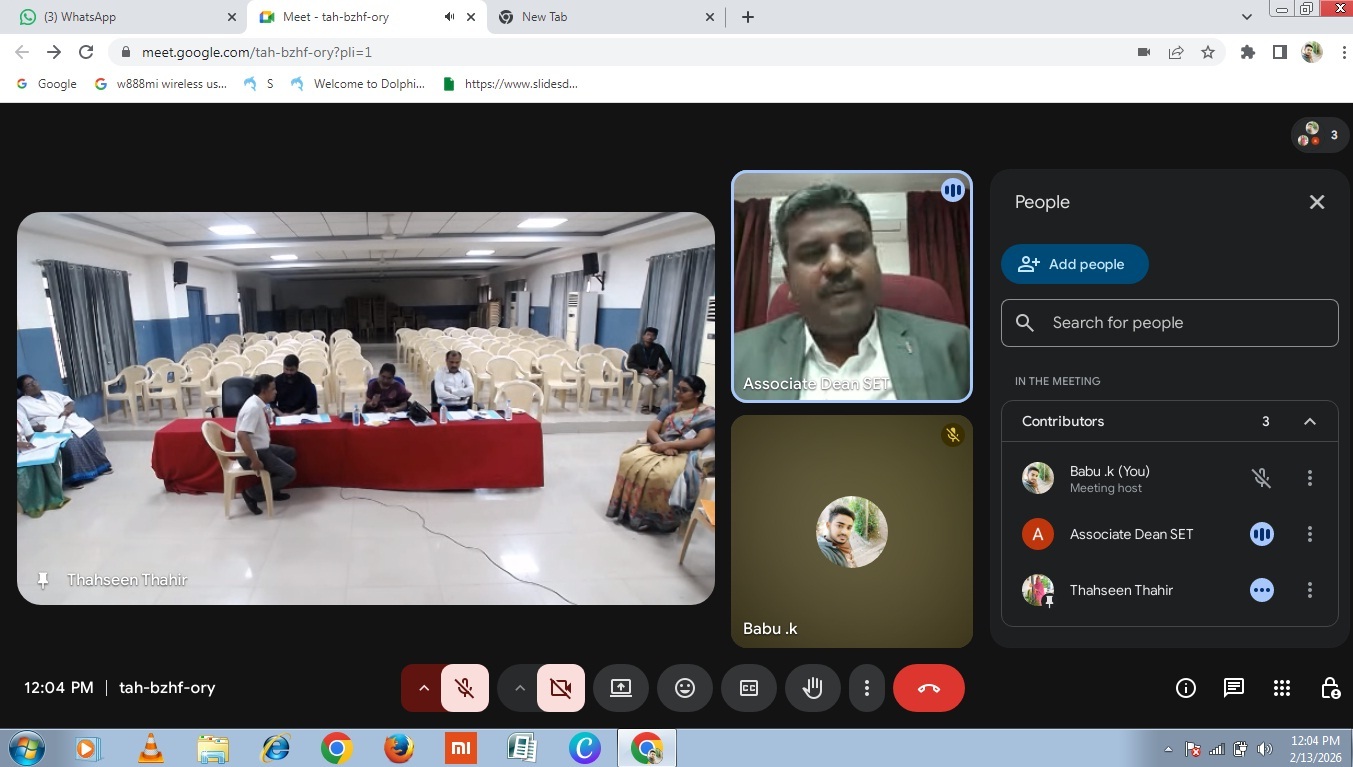Click the red leave call button
The height and width of the screenshot is (767, 1353).
928,688
